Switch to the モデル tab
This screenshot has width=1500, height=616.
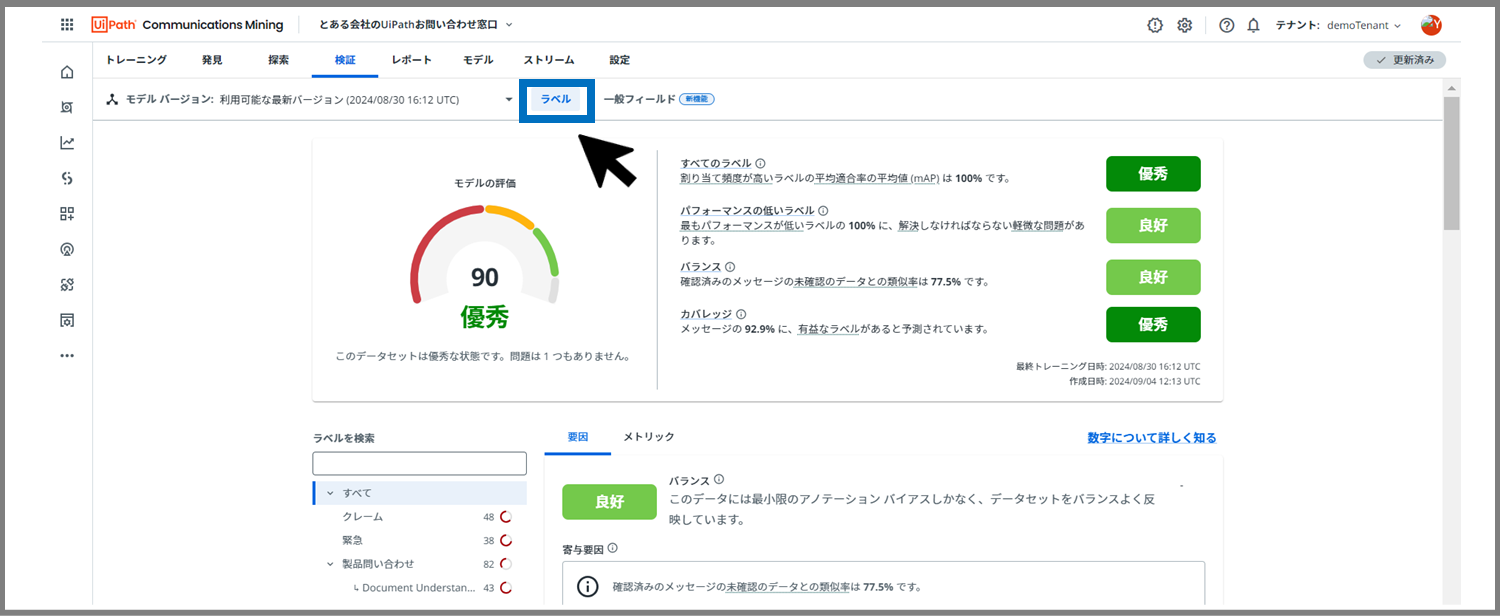478,60
